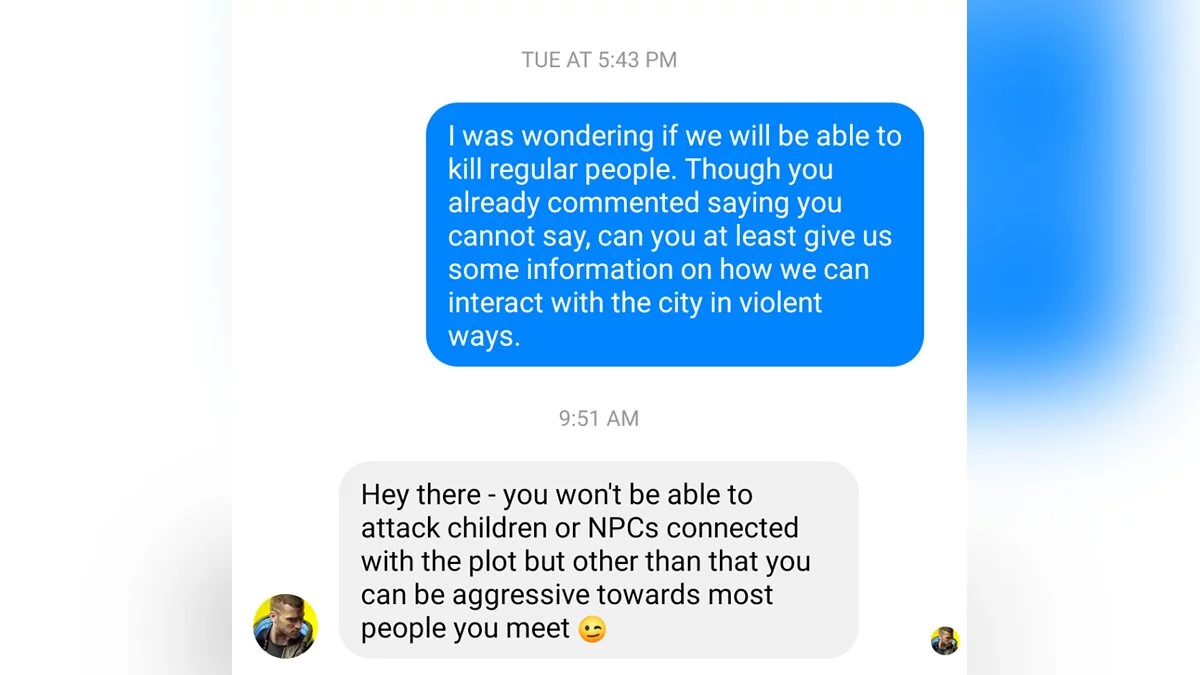Open the sender's profile avatar beside the gray message
The height and width of the screenshot is (675, 1200).
coord(285,626)
